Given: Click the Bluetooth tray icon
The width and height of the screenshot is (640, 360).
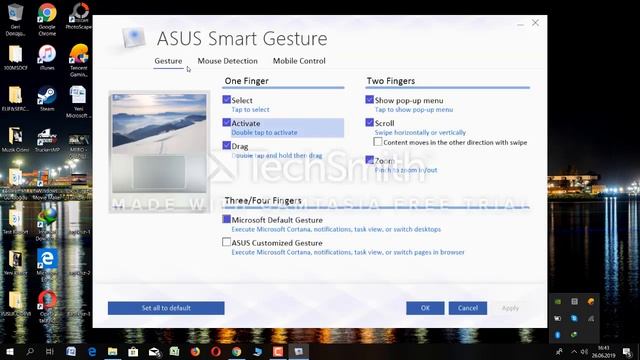Looking at the screenshot, I should coord(558,335).
